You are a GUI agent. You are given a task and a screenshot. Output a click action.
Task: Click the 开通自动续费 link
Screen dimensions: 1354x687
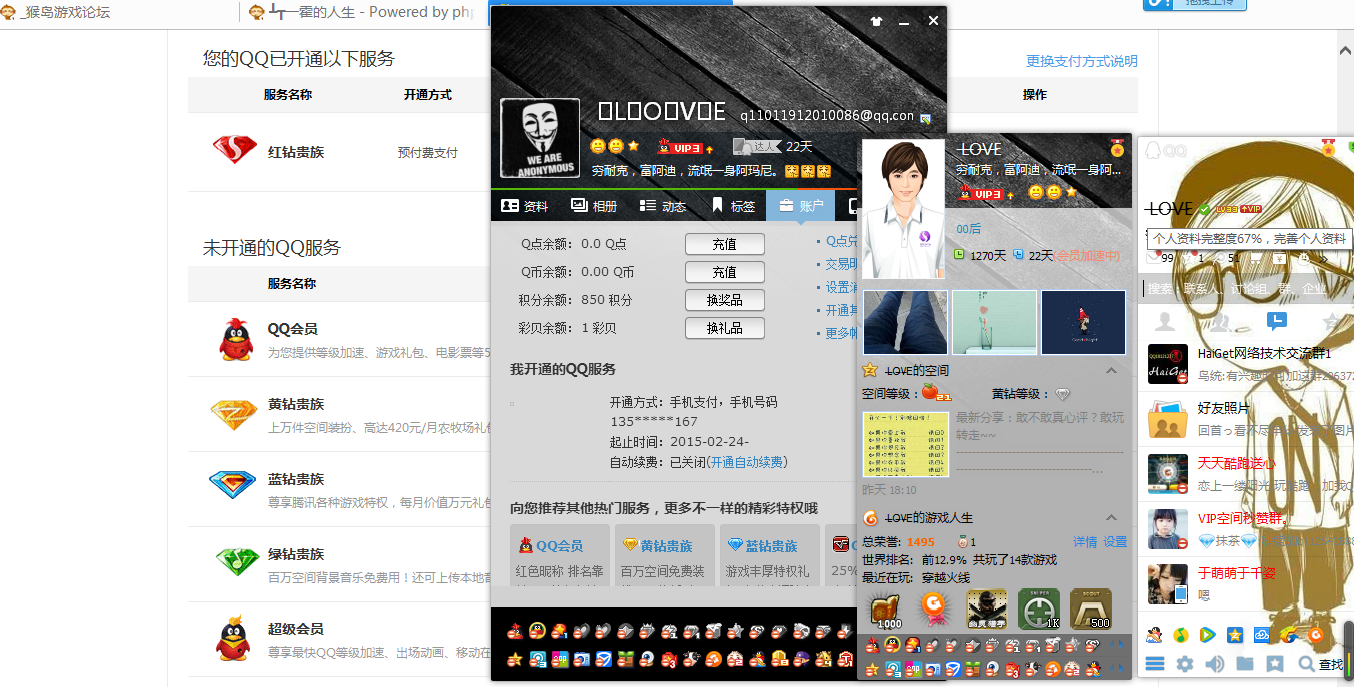[x=747, y=462]
